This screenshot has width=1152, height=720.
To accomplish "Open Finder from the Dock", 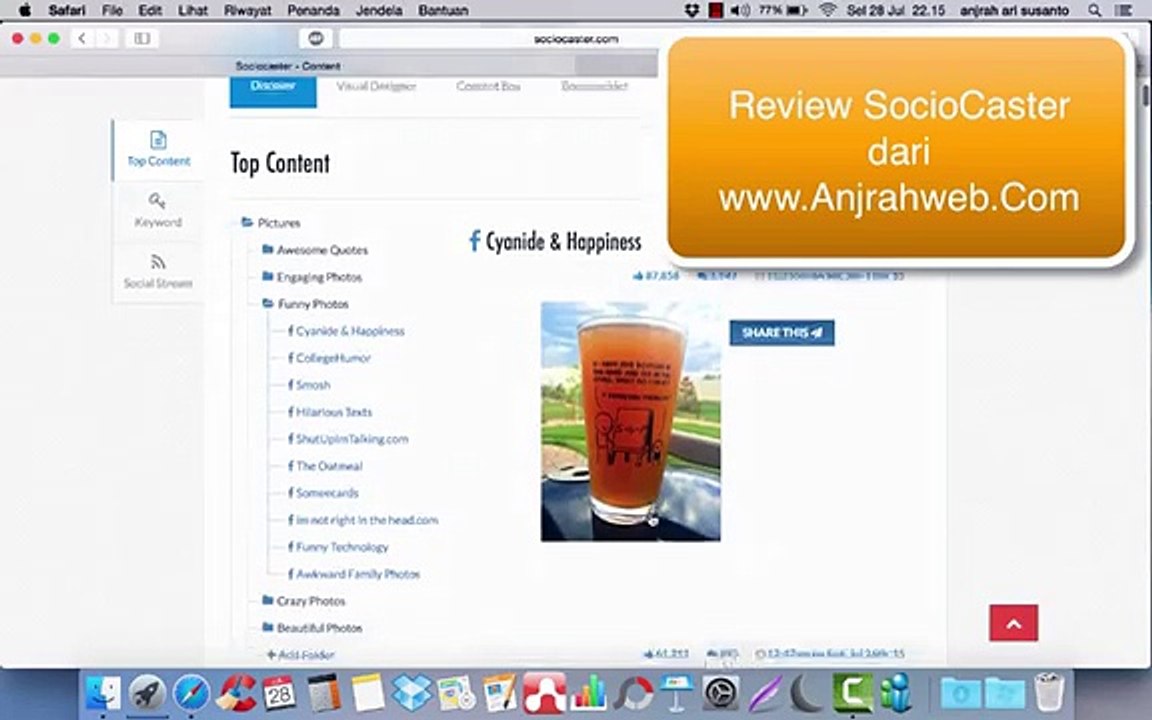I will (103, 693).
